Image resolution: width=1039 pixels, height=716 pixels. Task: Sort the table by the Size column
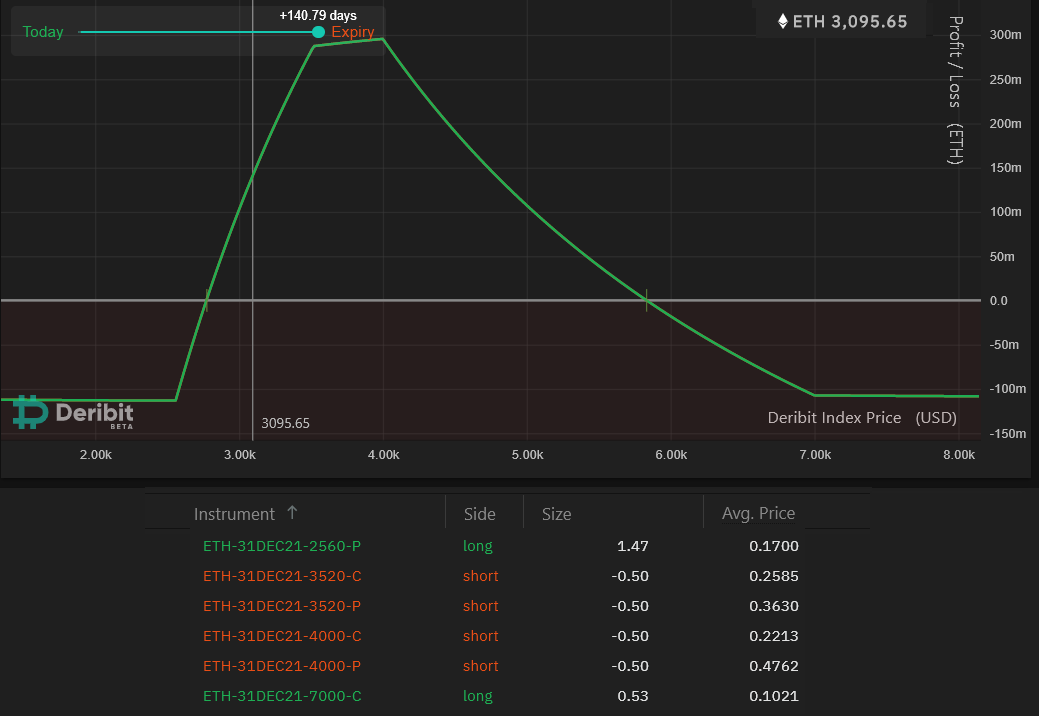(x=556, y=514)
